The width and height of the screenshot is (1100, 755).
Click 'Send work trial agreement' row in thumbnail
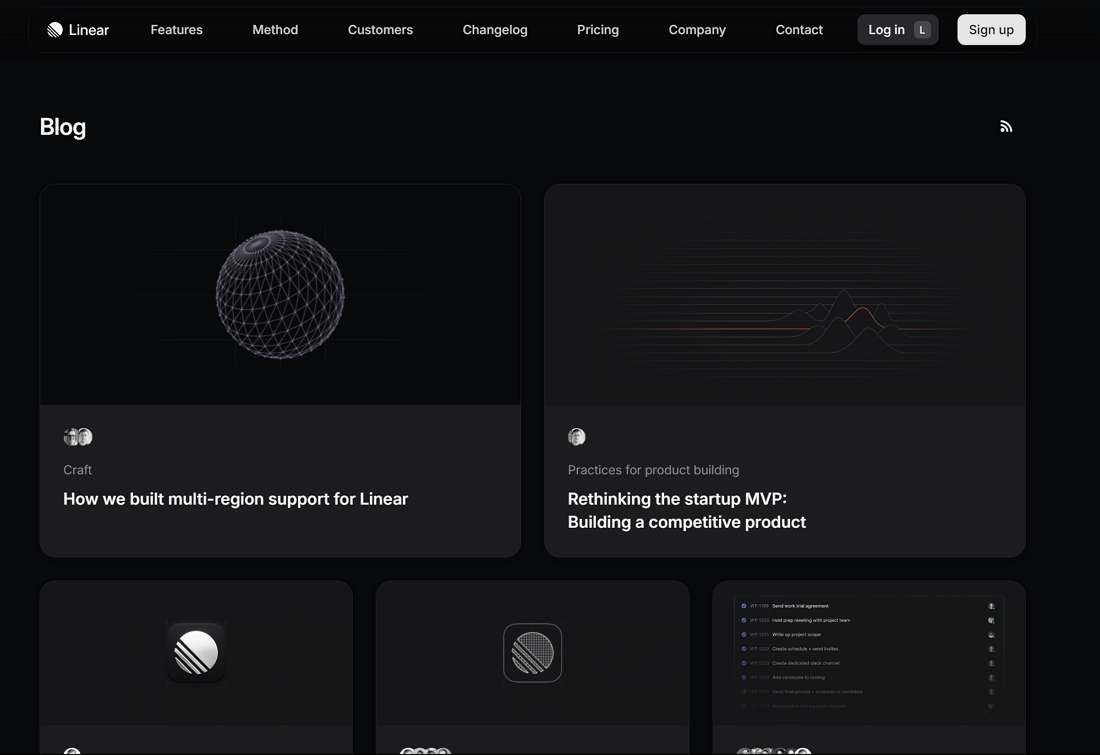click(869, 606)
